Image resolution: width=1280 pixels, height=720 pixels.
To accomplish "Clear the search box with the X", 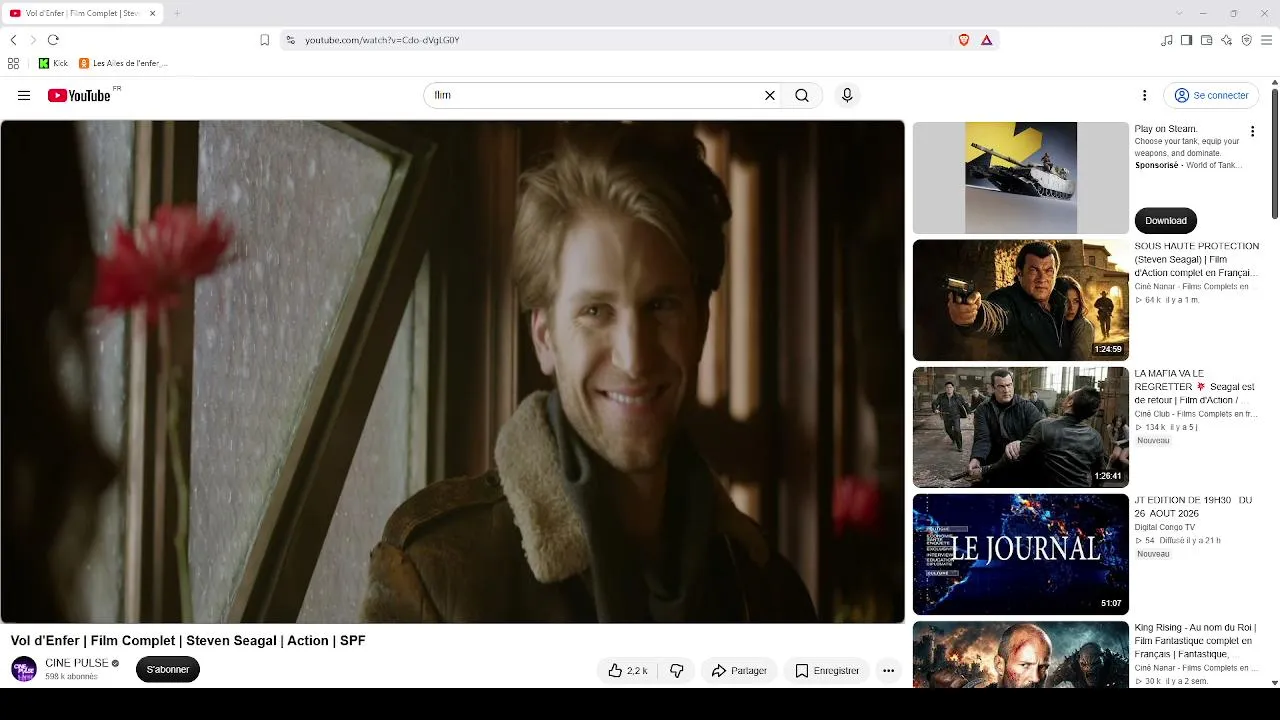I will [x=770, y=95].
